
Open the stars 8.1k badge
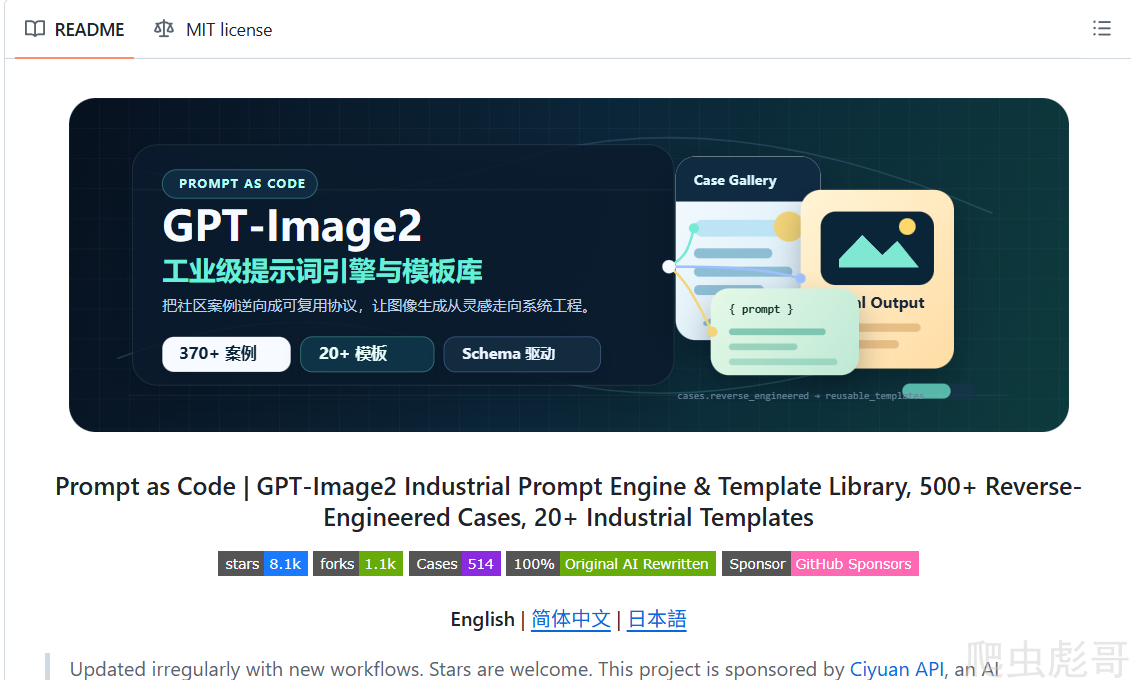[x=263, y=564]
